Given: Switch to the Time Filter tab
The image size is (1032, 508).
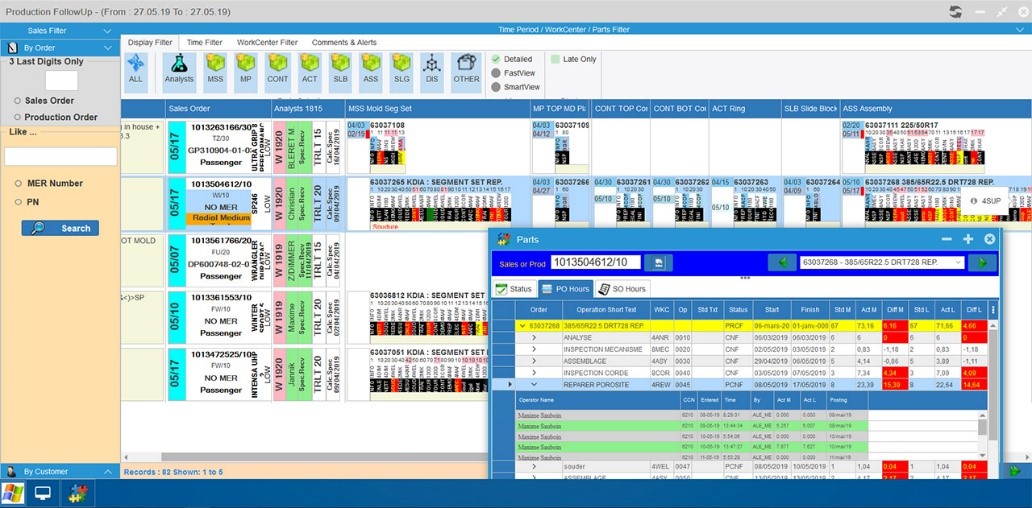Looking at the screenshot, I should point(204,42).
